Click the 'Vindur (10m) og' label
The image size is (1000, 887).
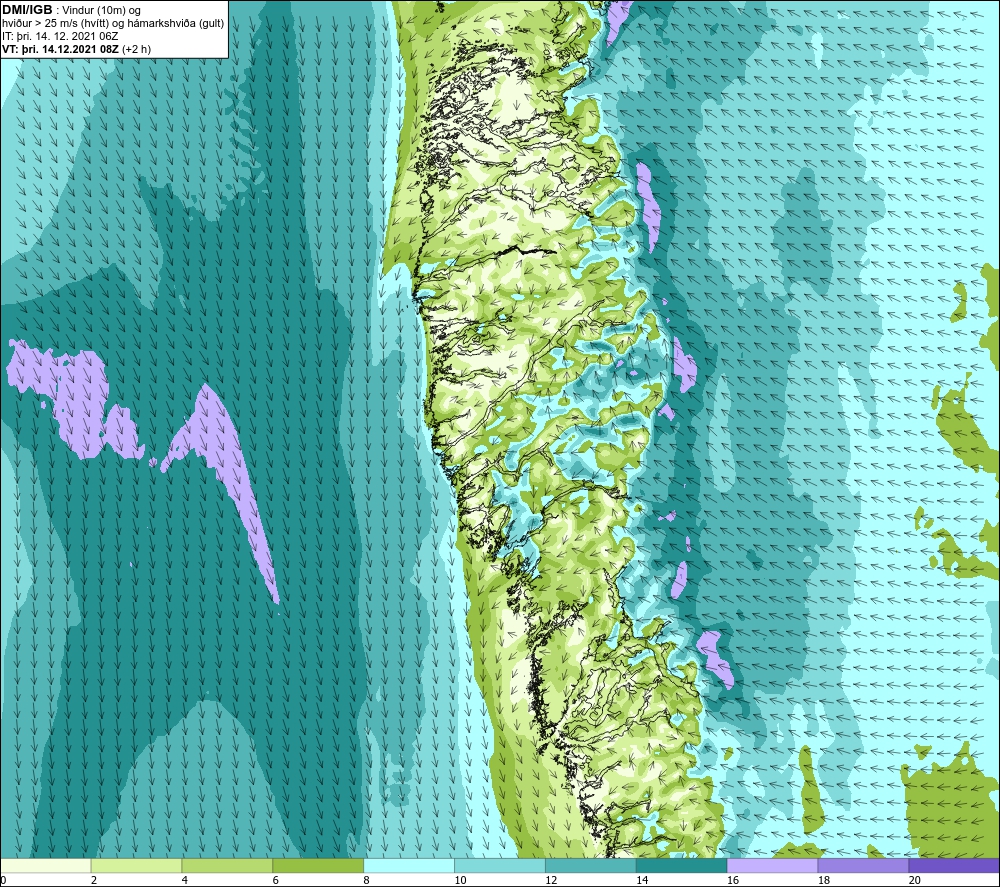pyautogui.click(x=101, y=11)
